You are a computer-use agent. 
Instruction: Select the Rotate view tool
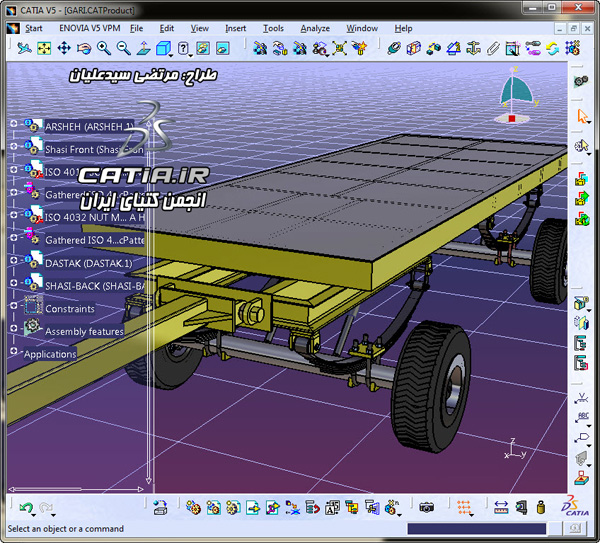pyautogui.click(x=84, y=49)
